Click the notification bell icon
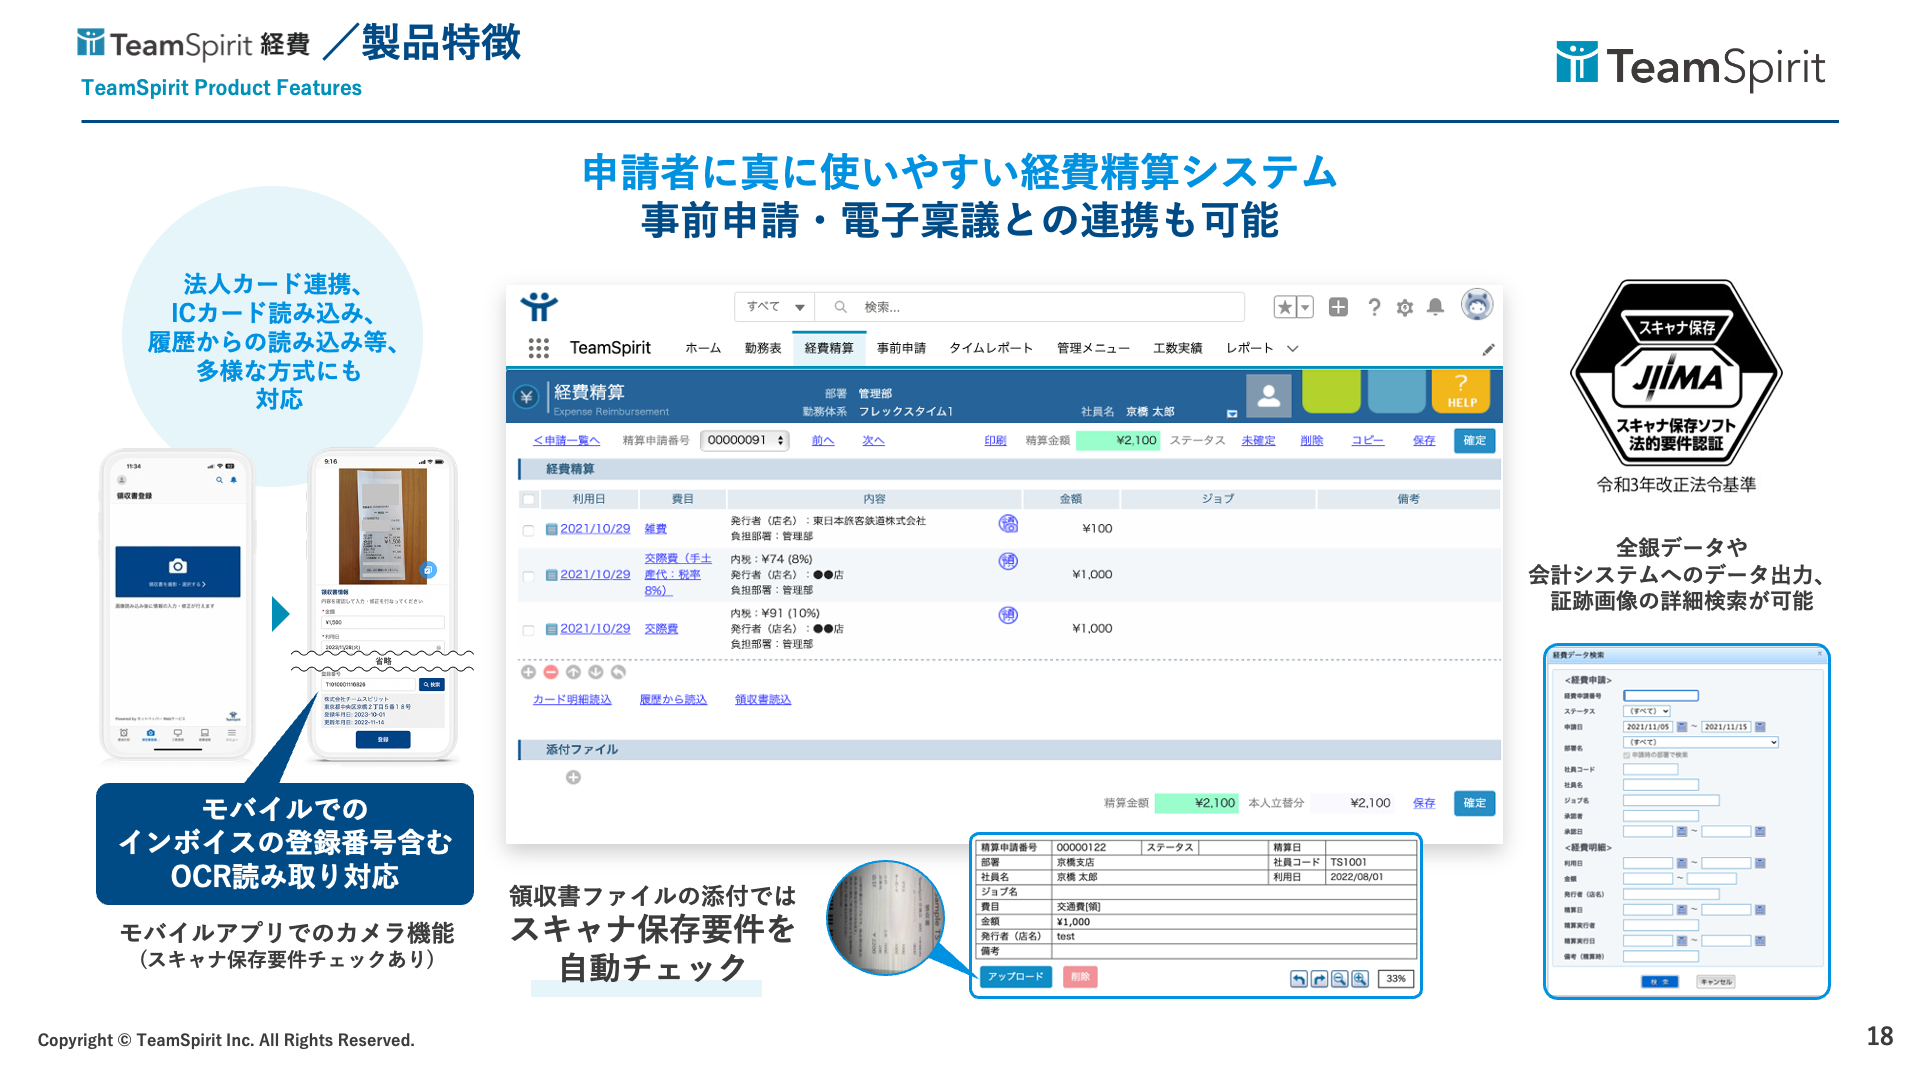 pyautogui.click(x=1435, y=307)
